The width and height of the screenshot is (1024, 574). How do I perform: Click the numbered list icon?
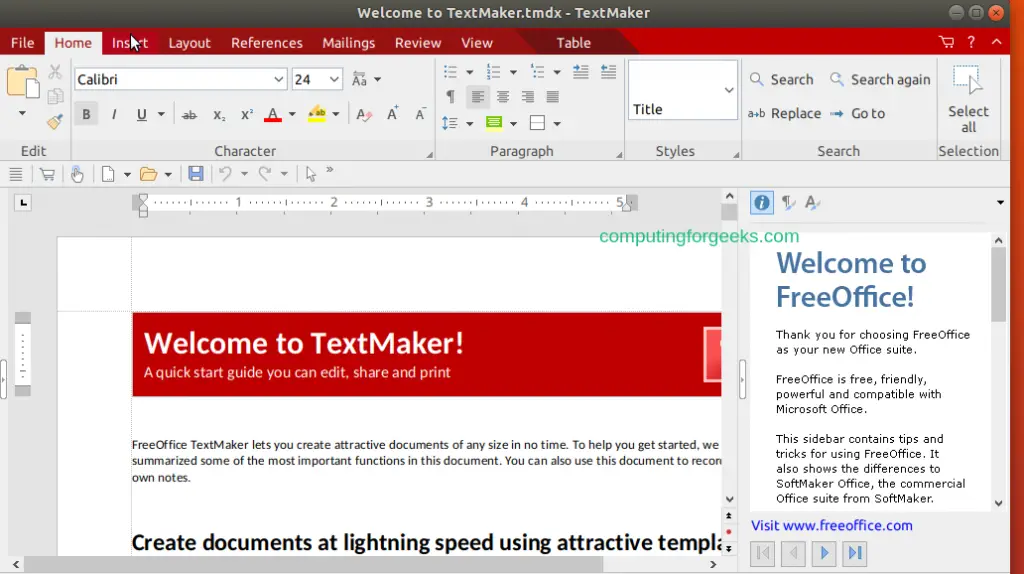click(x=494, y=72)
